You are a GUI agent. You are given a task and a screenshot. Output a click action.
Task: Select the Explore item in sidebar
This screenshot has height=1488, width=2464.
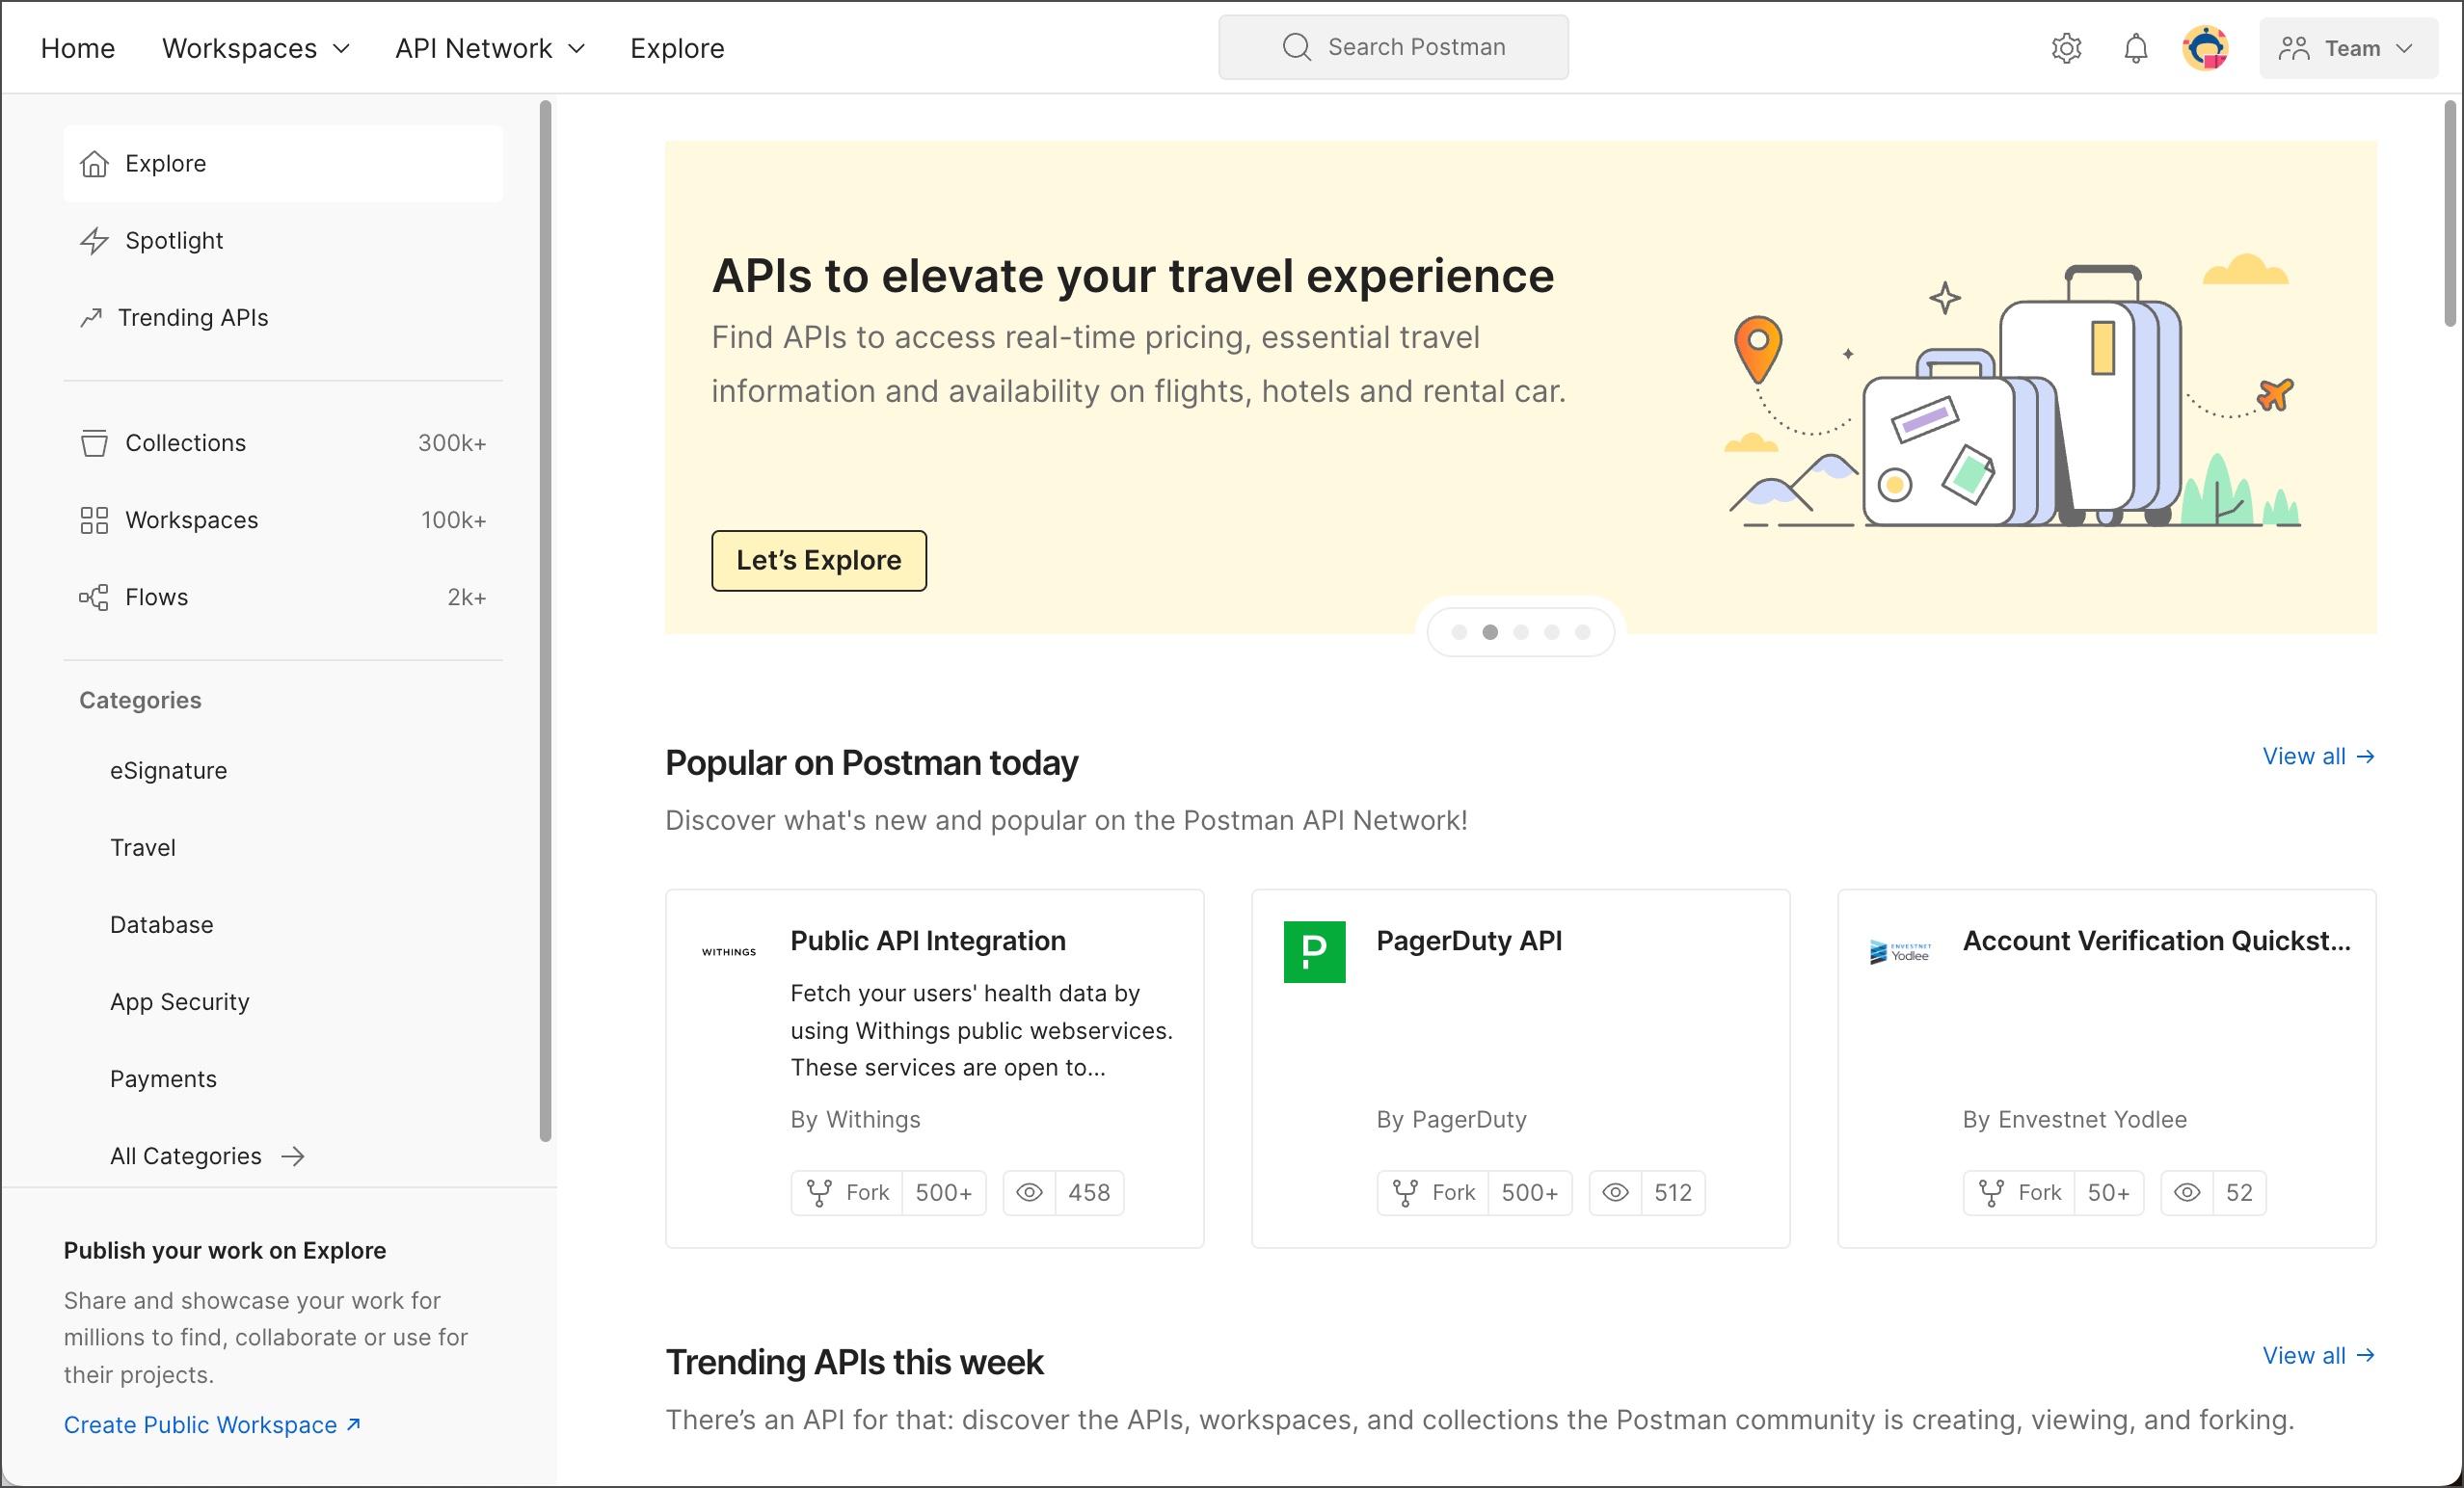[x=283, y=163]
